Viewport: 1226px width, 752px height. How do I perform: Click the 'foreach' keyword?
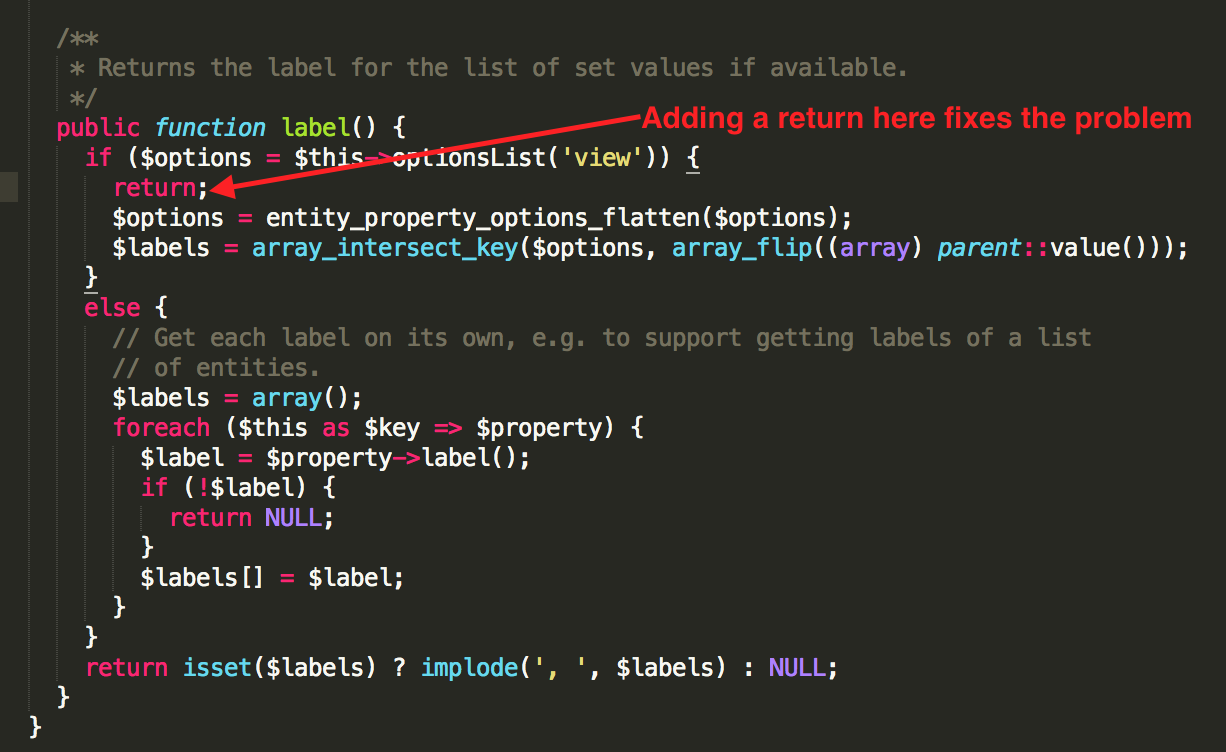(x=161, y=427)
